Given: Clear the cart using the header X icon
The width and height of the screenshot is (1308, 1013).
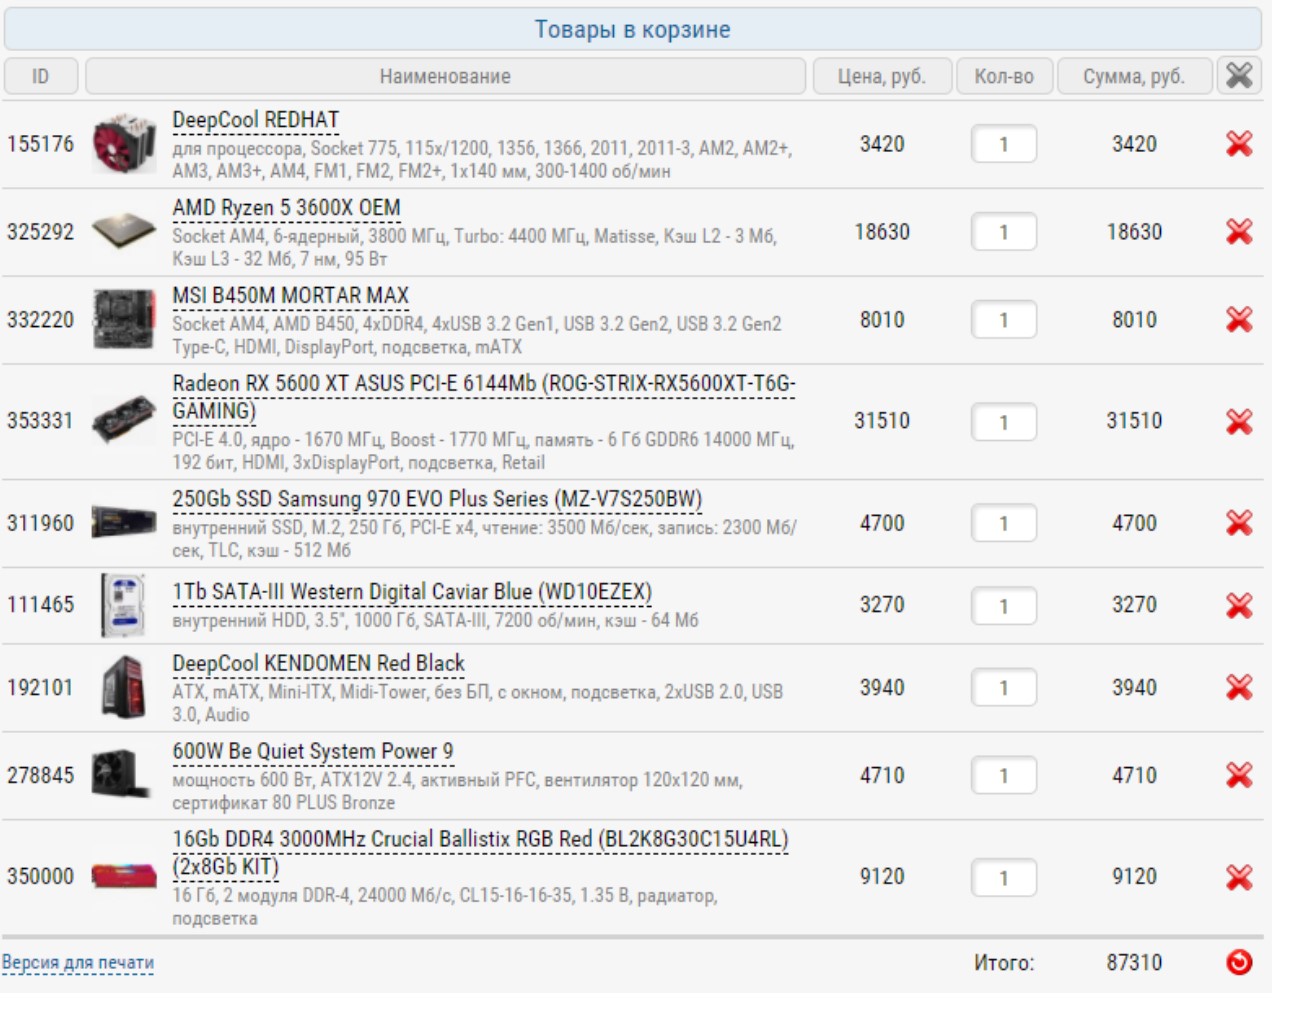Looking at the screenshot, I should point(1238,76).
